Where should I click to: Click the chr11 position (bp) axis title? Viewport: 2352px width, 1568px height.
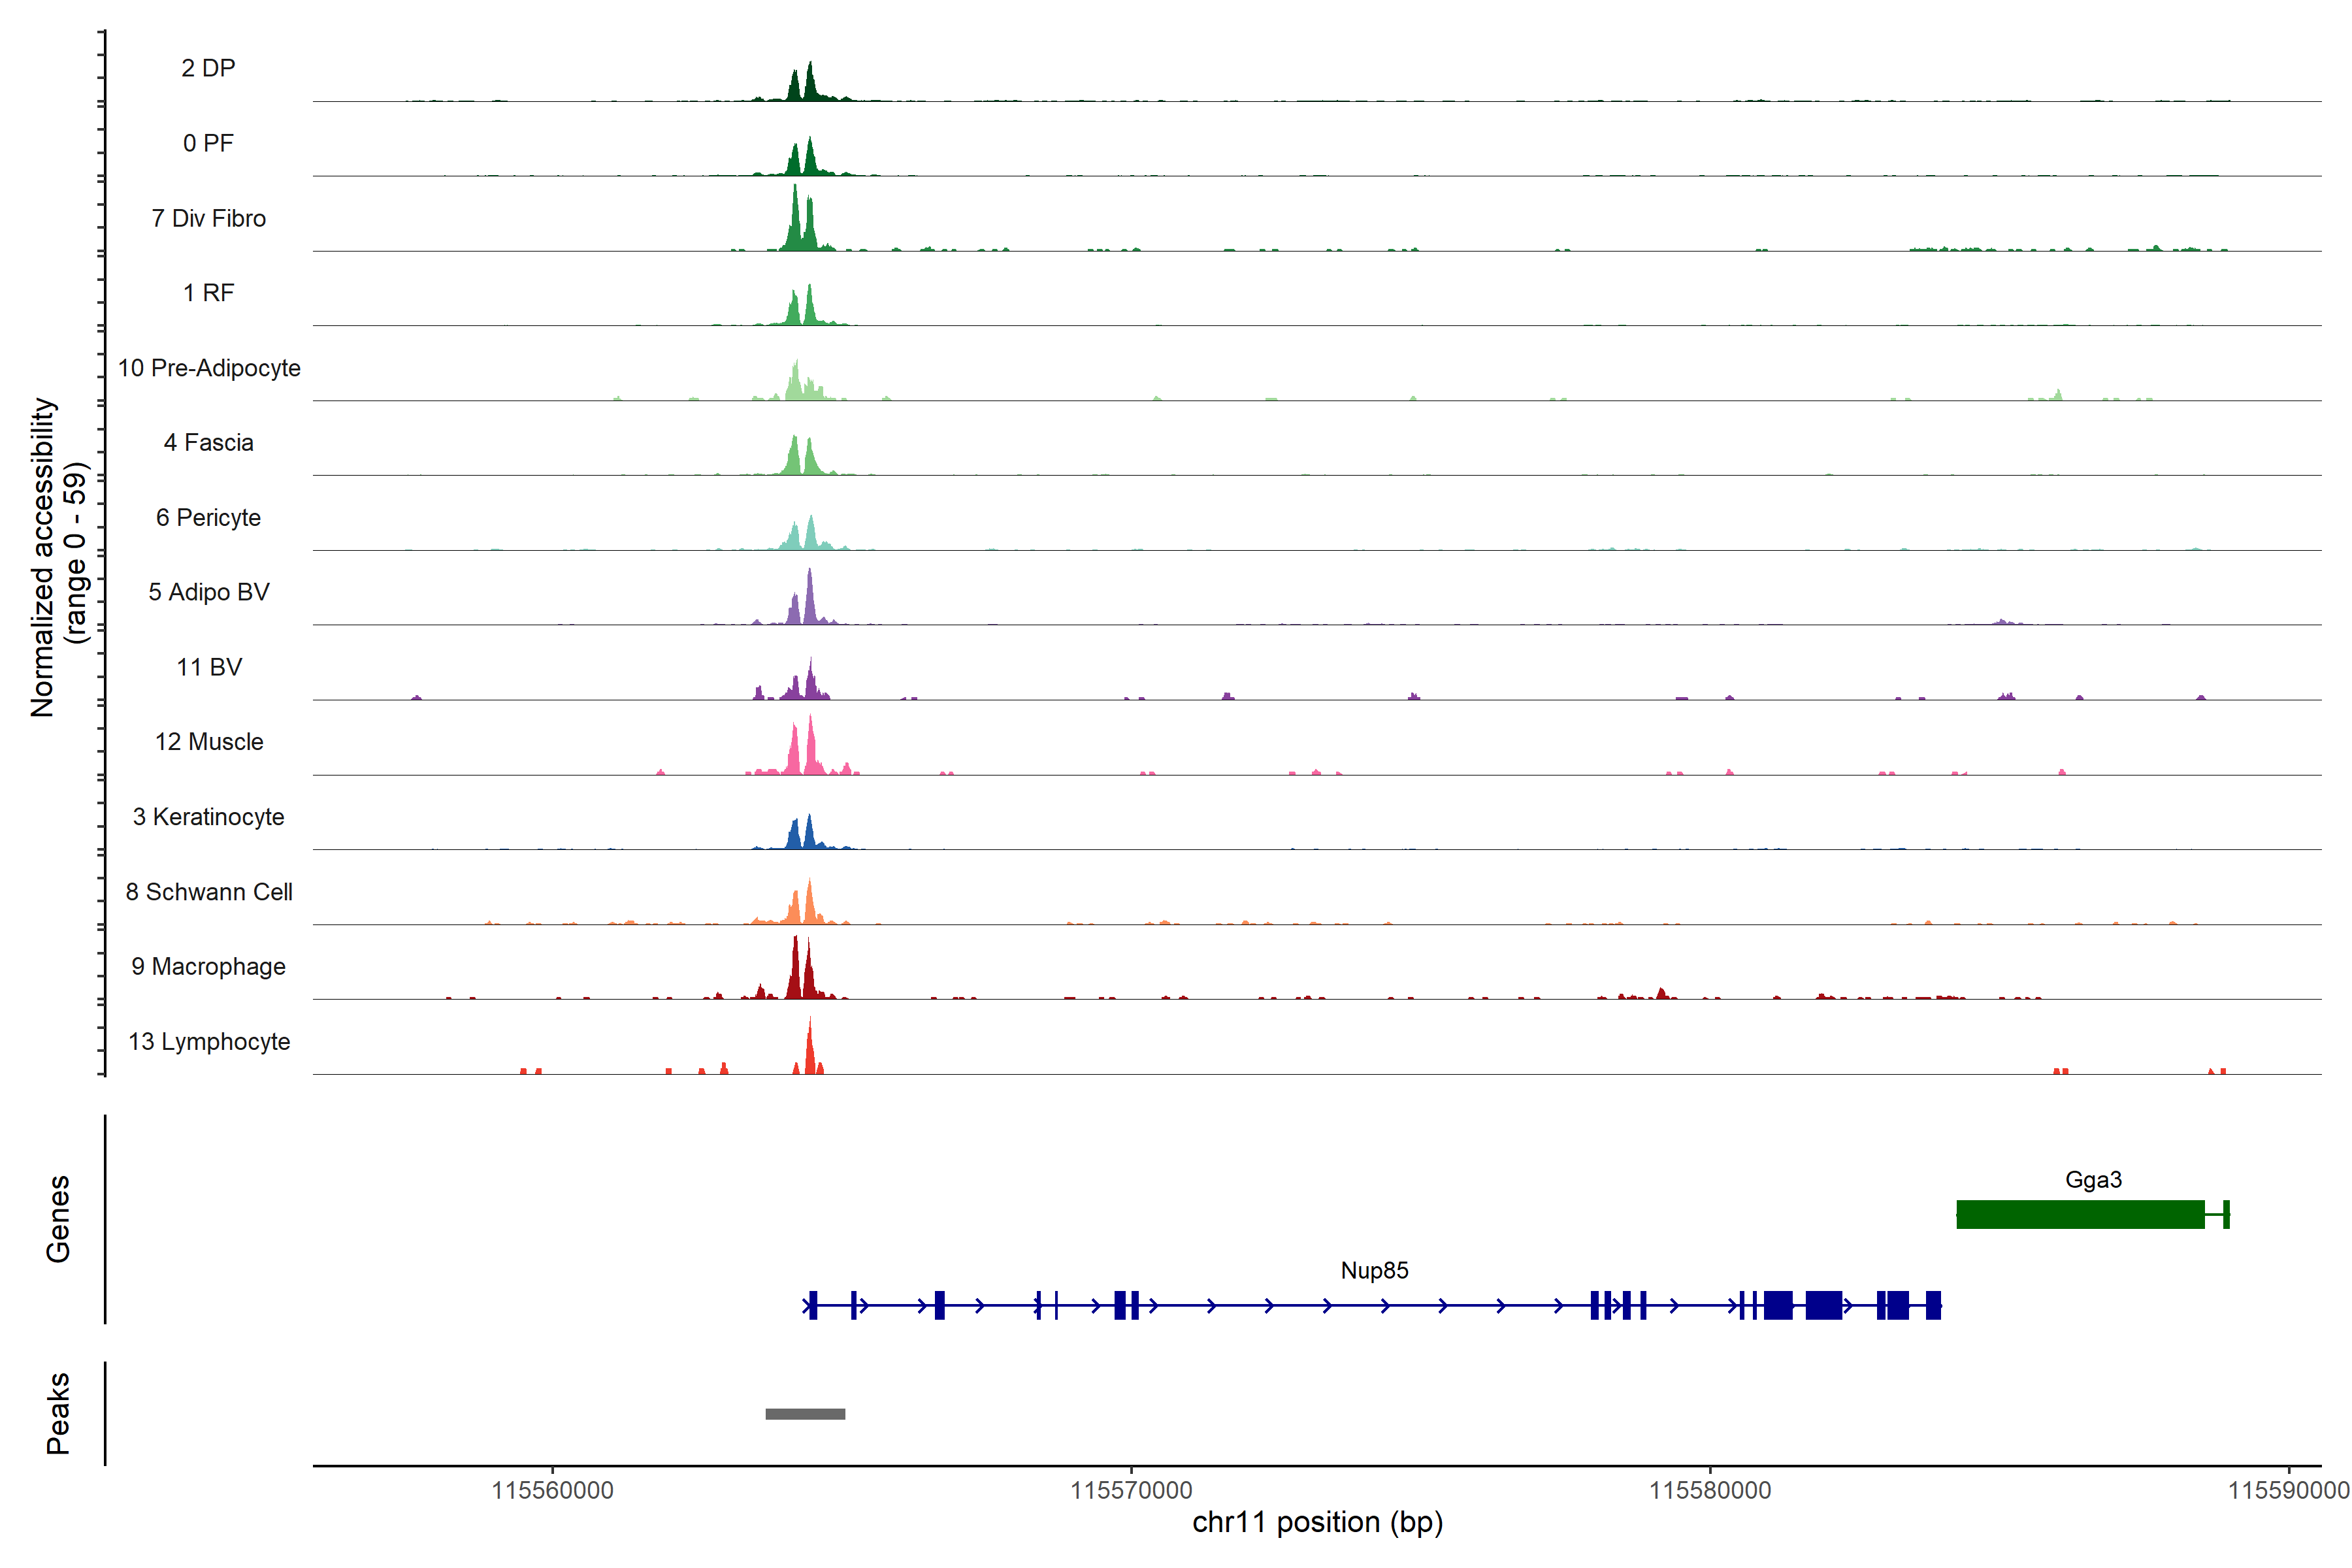click(x=1317, y=1522)
